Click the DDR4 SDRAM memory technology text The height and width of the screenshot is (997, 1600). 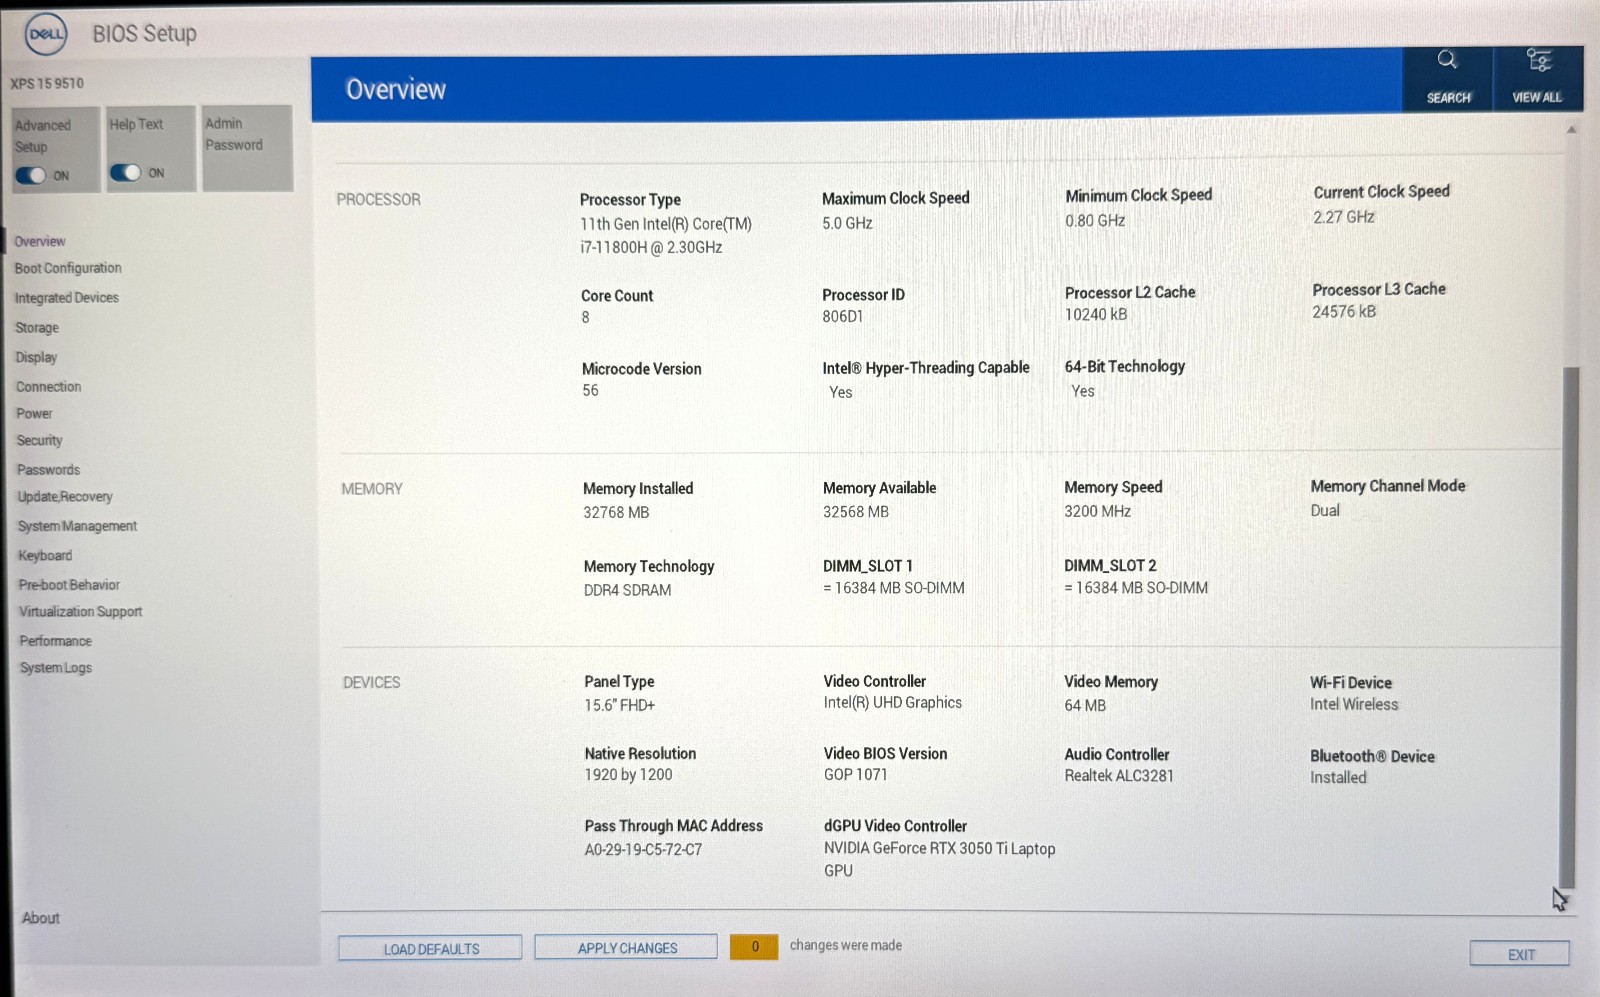click(627, 590)
